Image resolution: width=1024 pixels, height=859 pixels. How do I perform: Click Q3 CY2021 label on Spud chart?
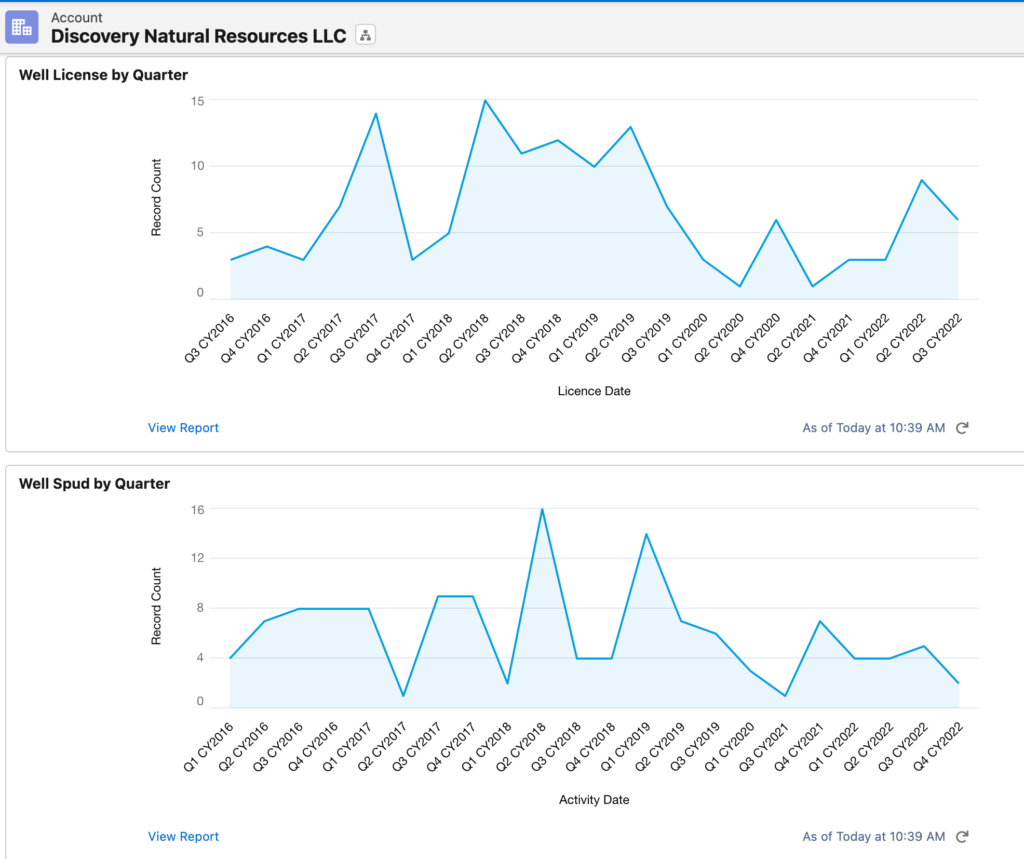coord(764,747)
